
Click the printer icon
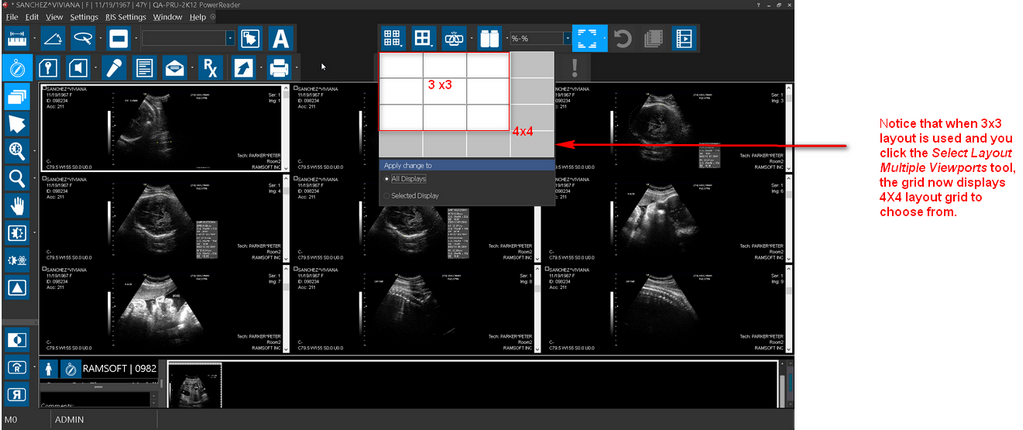(279, 68)
